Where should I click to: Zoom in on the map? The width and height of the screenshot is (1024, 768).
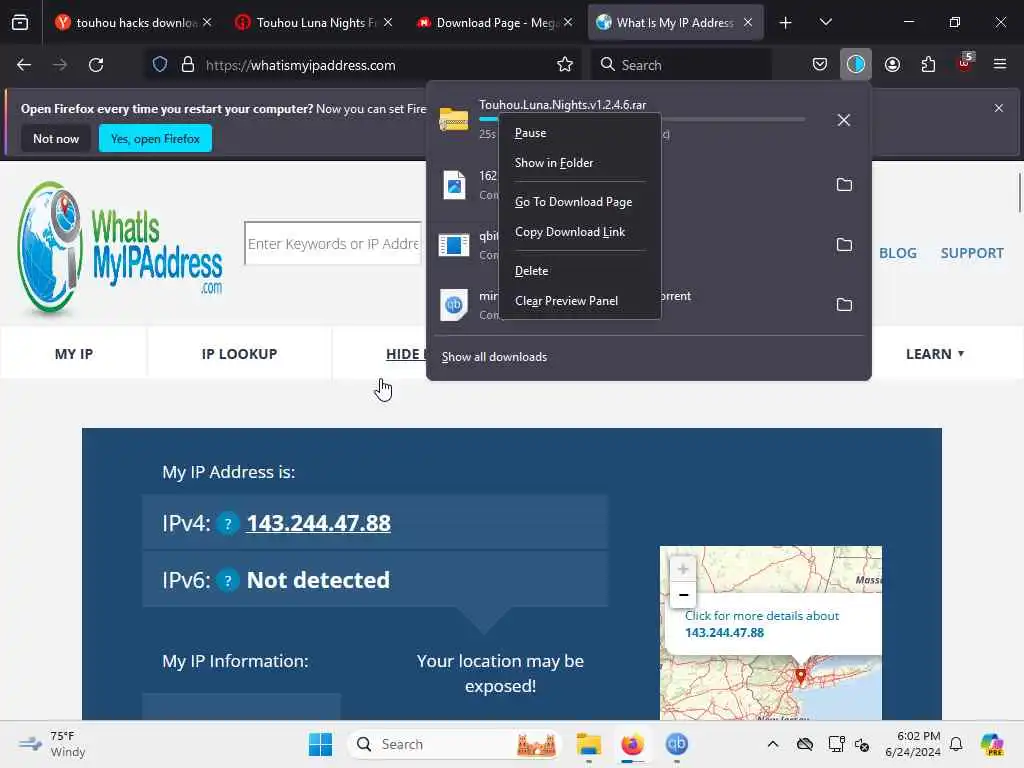pyautogui.click(x=683, y=569)
